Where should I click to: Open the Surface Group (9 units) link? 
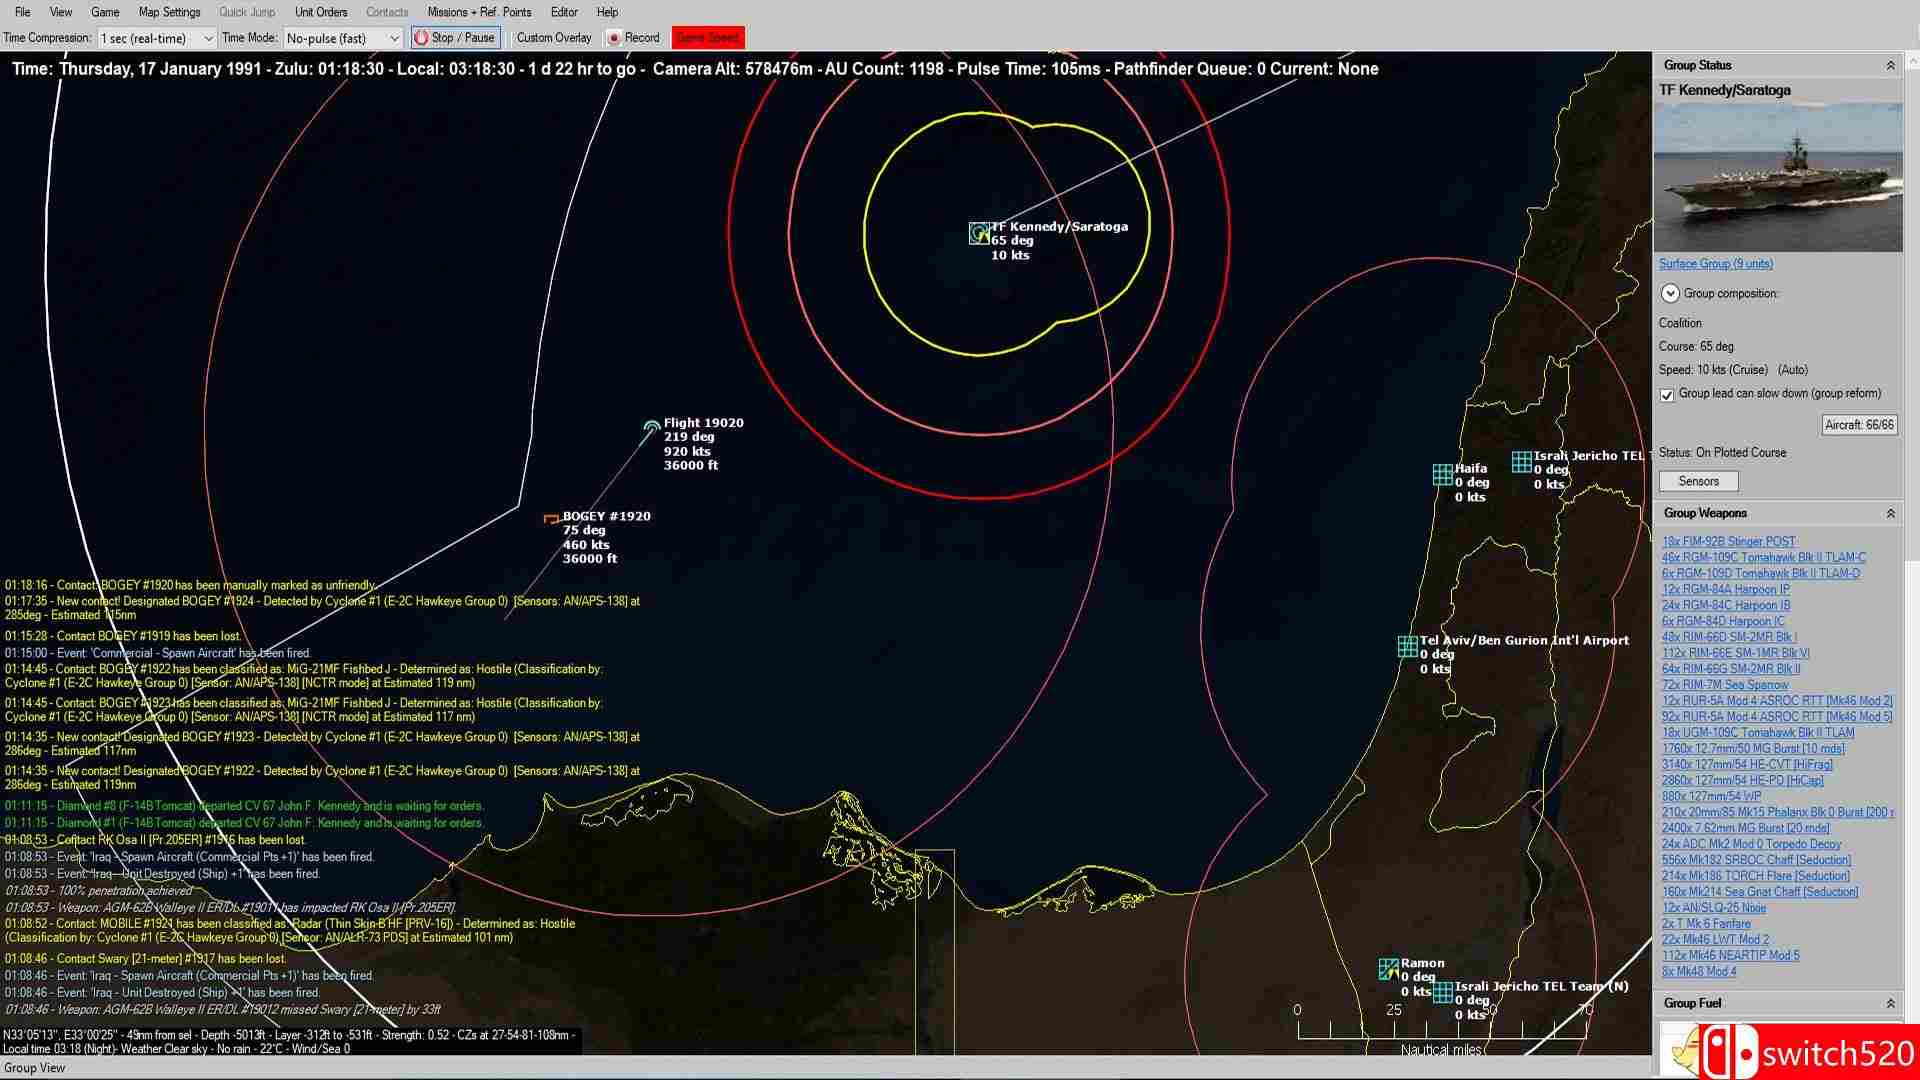(1715, 263)
